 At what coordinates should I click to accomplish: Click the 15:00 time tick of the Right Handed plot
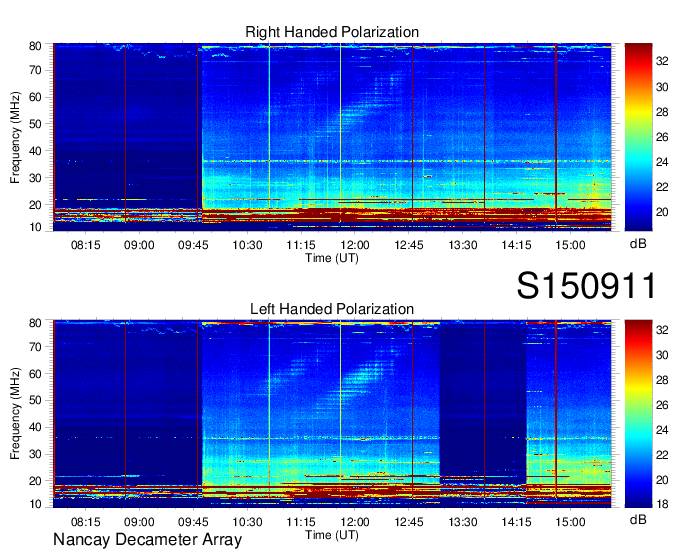[x=570, y=245]
